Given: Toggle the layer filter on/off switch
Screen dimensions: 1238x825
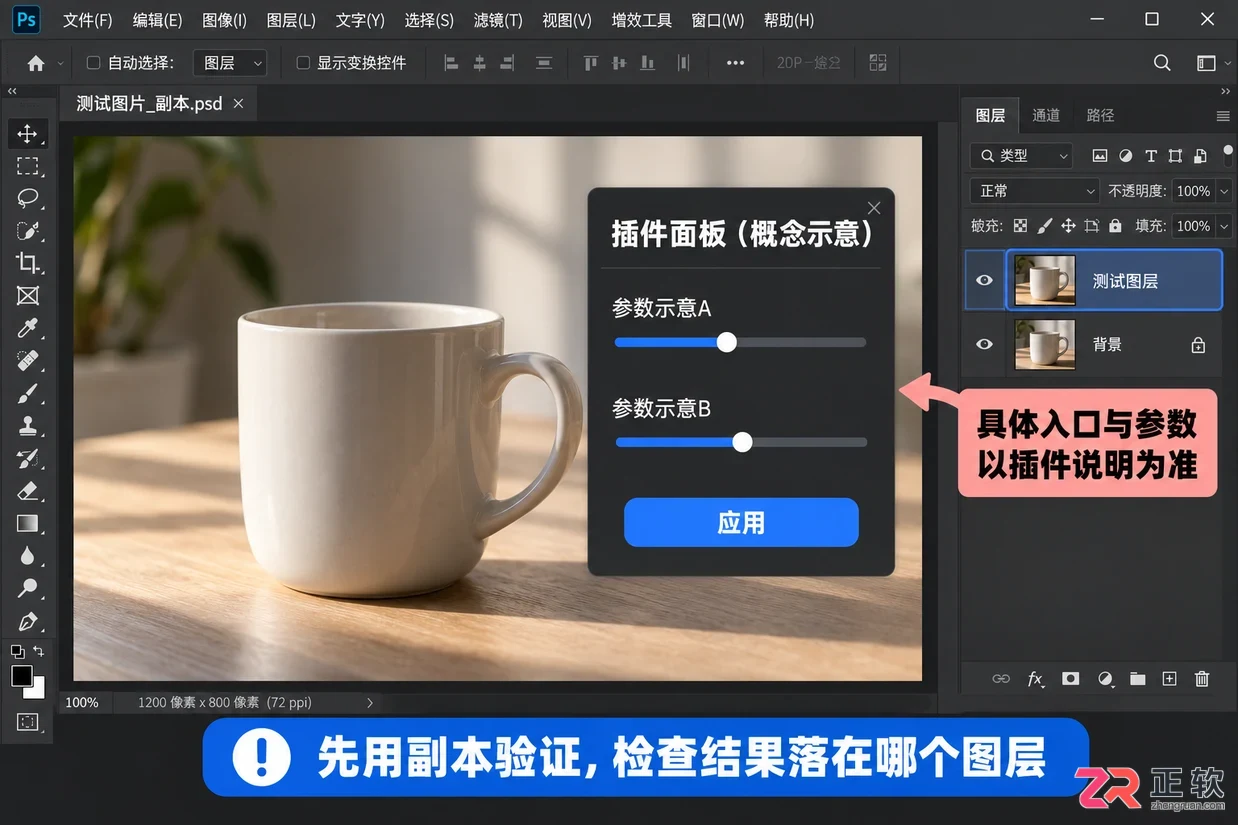Looking at the screenshot, I should pos(1228,156).
